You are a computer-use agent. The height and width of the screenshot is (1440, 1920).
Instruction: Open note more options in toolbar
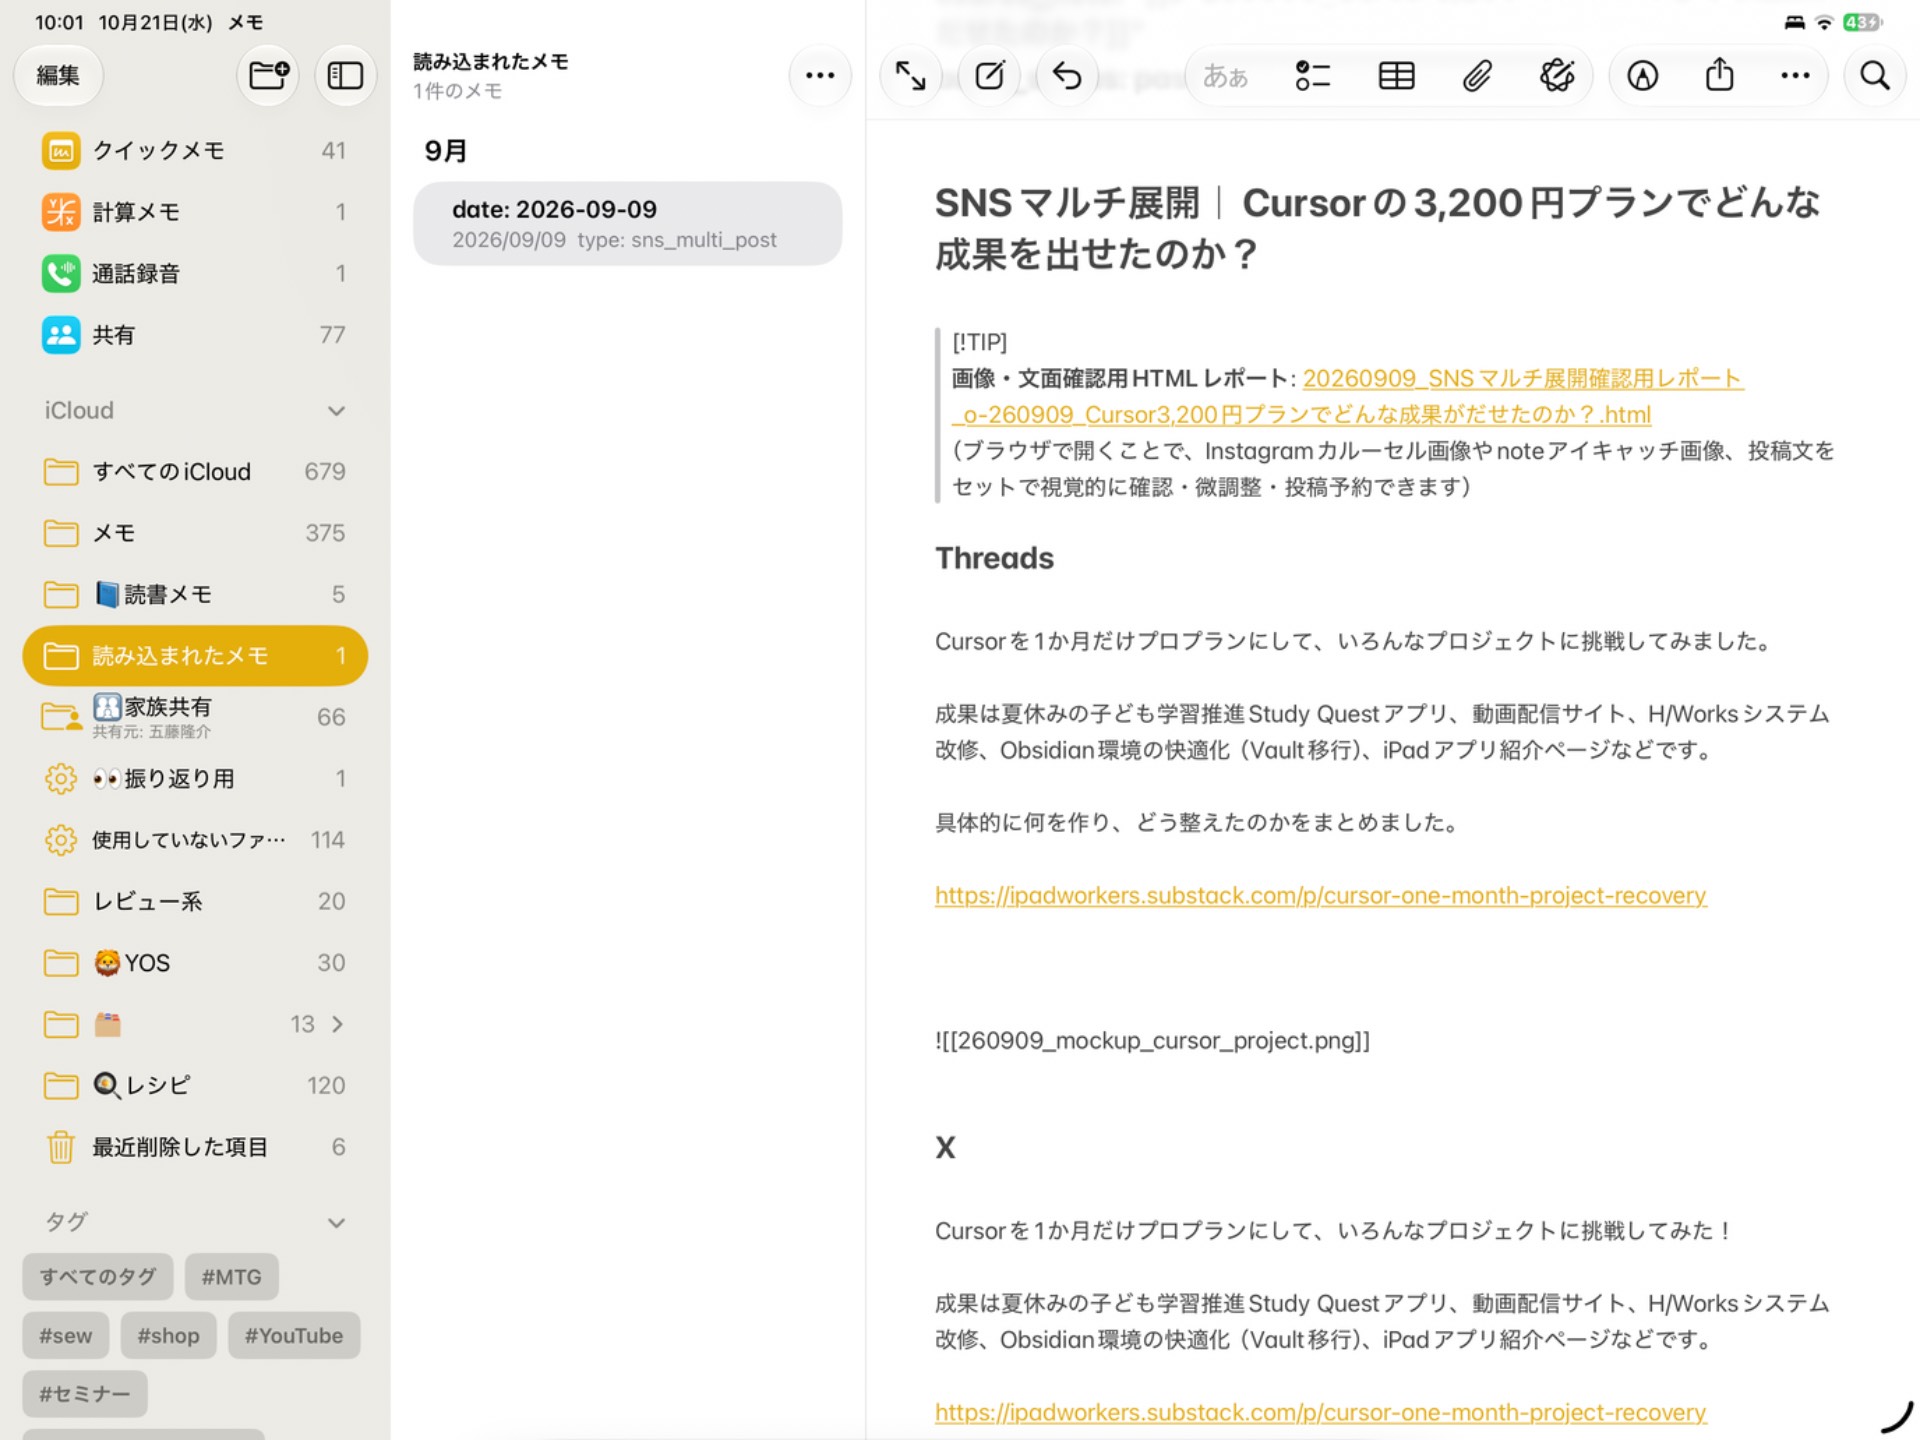[x=1795, y=75]
